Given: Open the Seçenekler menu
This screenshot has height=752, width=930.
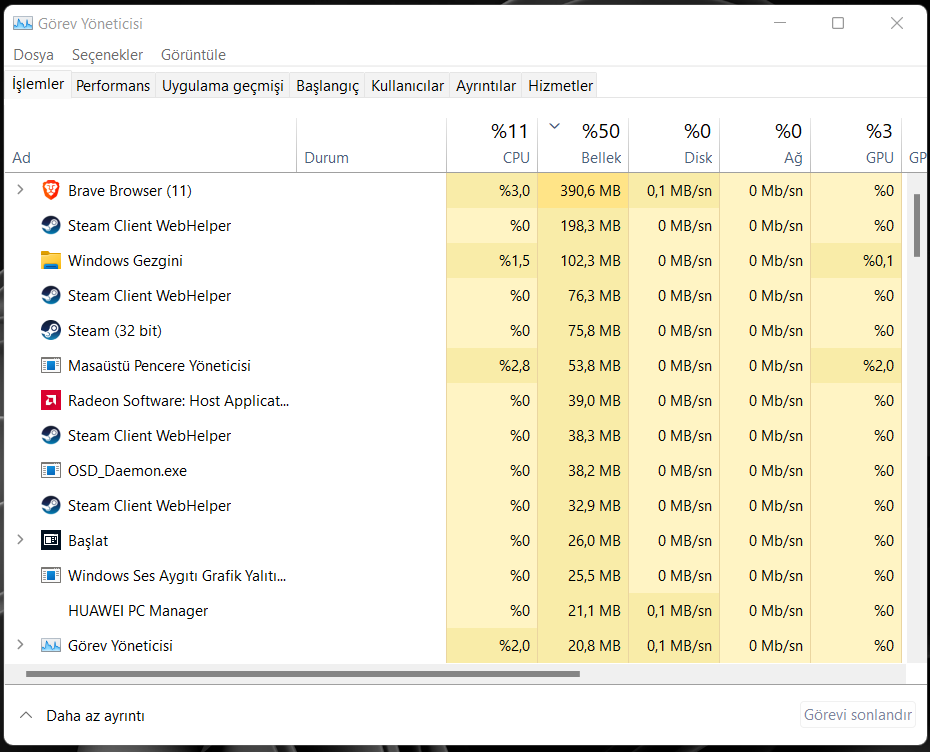Looking at the screenshot, I should coord(109,55).
